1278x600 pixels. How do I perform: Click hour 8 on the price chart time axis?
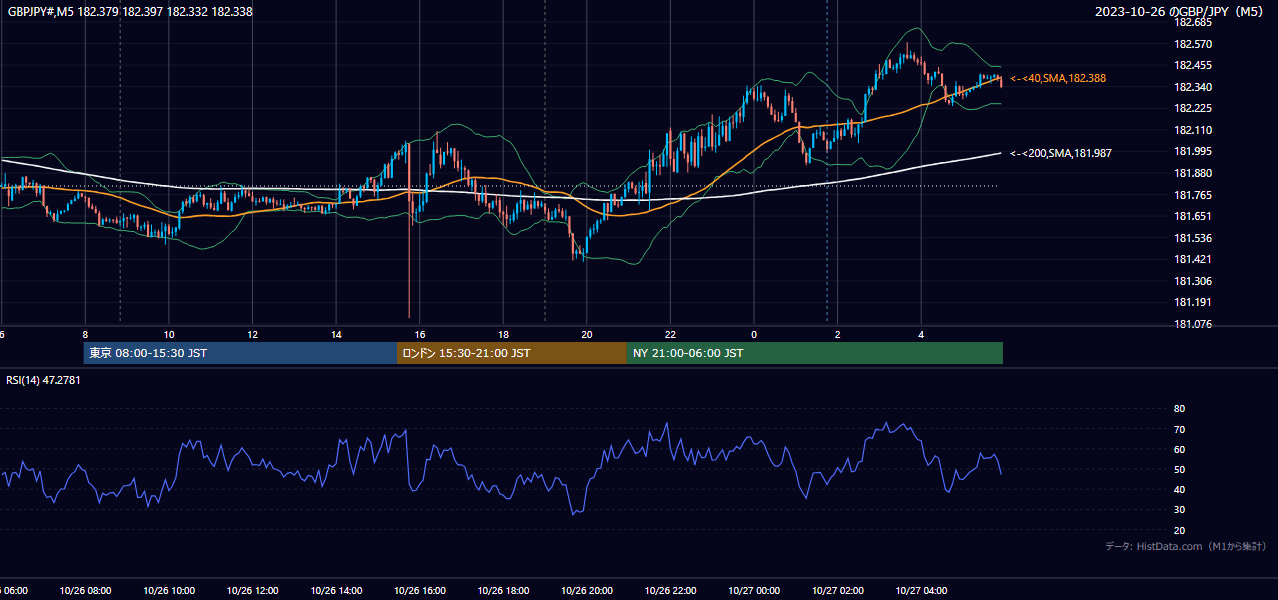click(85, 335)
